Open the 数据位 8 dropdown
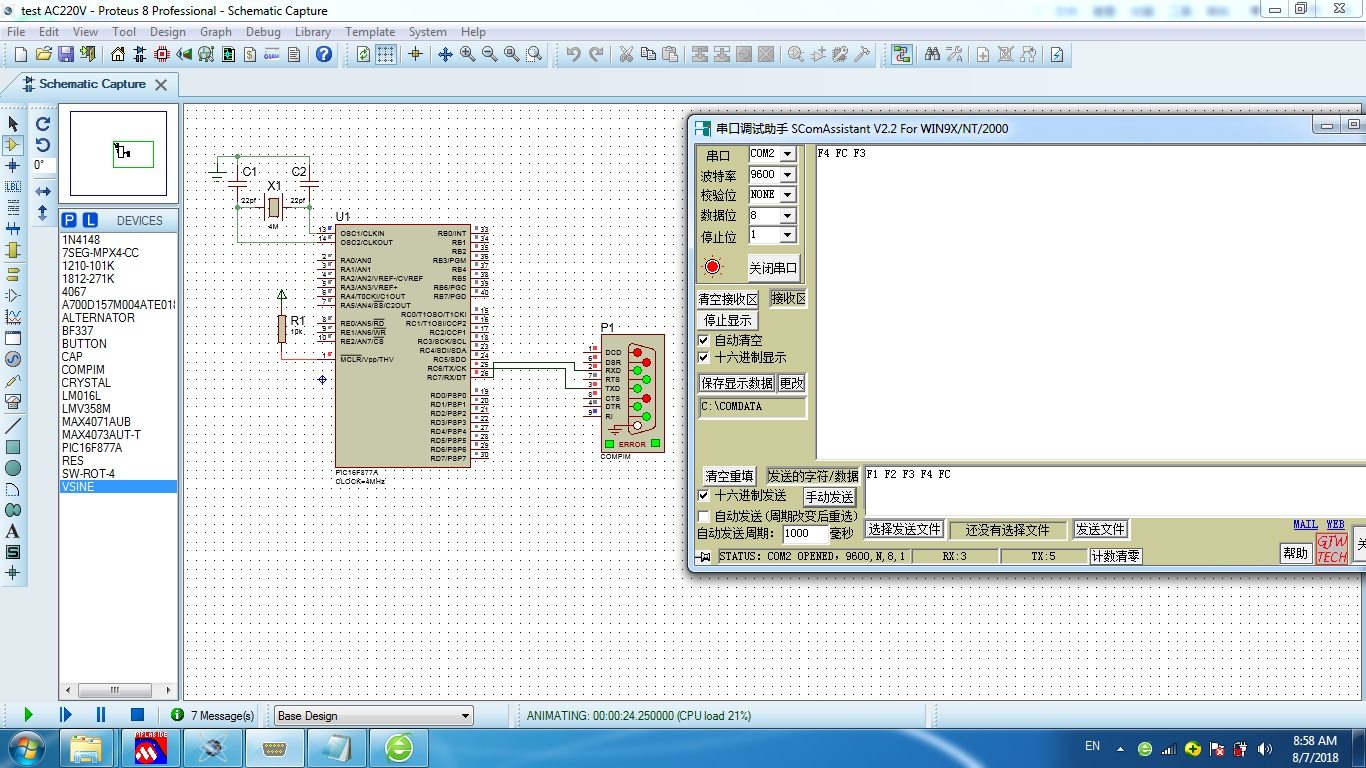1366x768 pixels. pyautogui.click(x=788, y=215)
